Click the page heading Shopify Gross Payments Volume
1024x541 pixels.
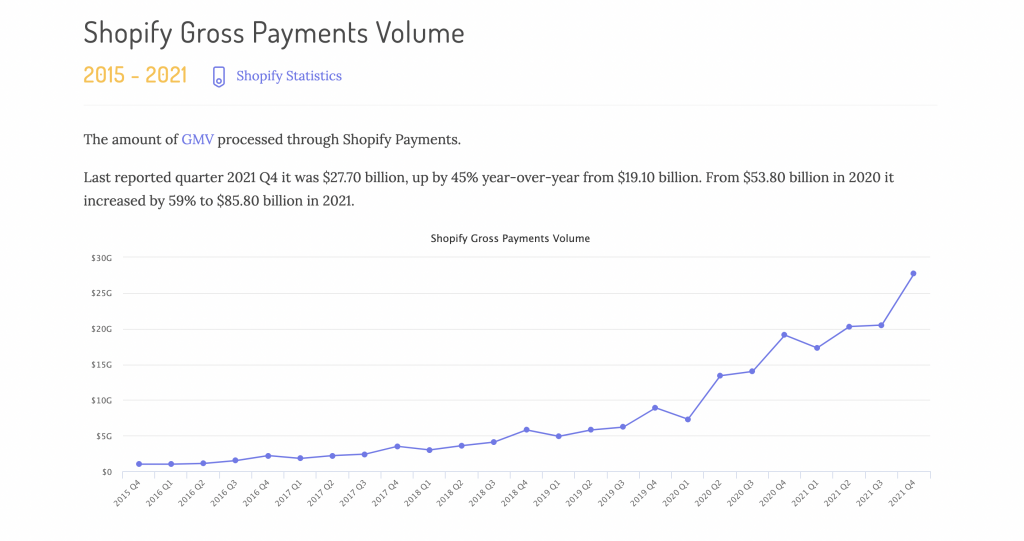click(274, 32)
